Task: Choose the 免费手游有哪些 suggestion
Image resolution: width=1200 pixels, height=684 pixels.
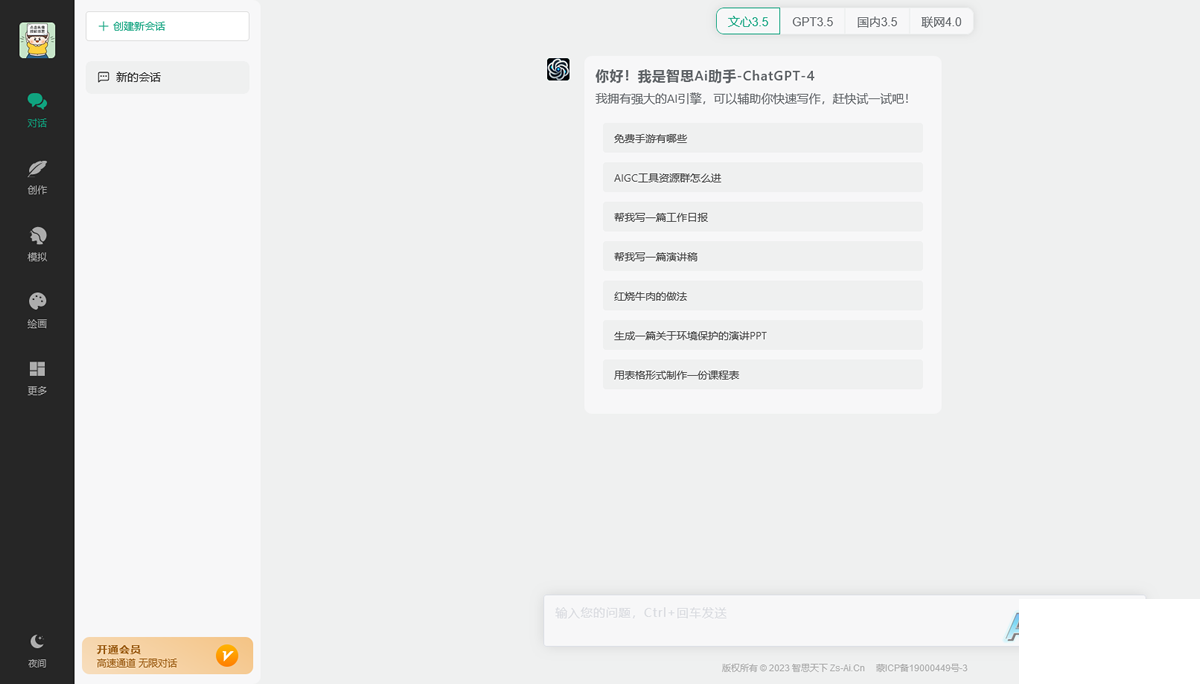Action: click(x=762, y=138)
